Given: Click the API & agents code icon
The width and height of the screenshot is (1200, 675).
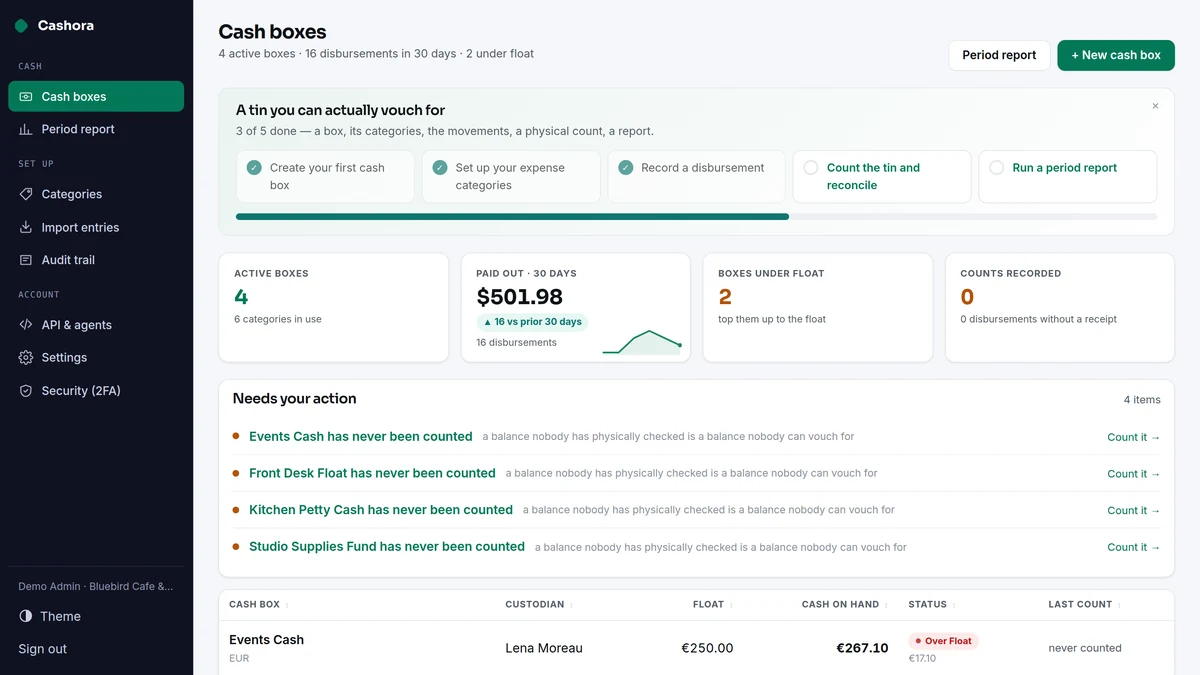Looking at the screenshot, I should [x=26, y=325].
